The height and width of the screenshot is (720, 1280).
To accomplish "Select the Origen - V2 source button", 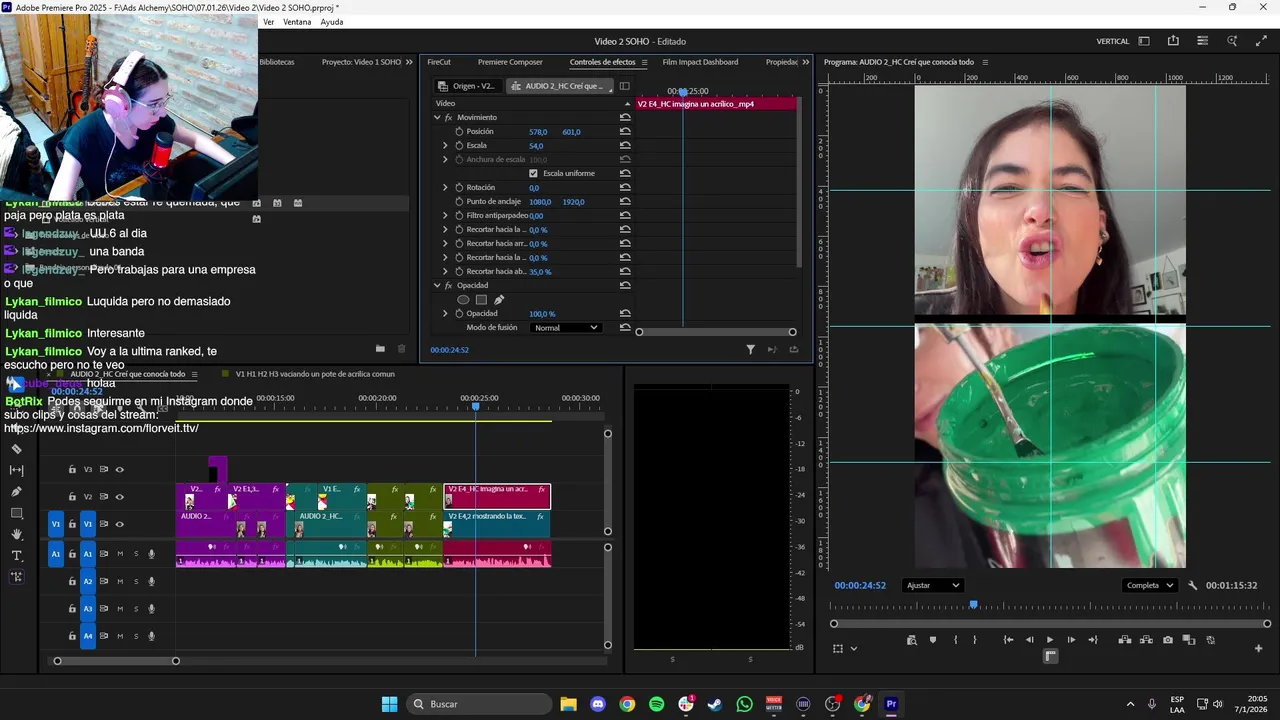I will [467, 86].
